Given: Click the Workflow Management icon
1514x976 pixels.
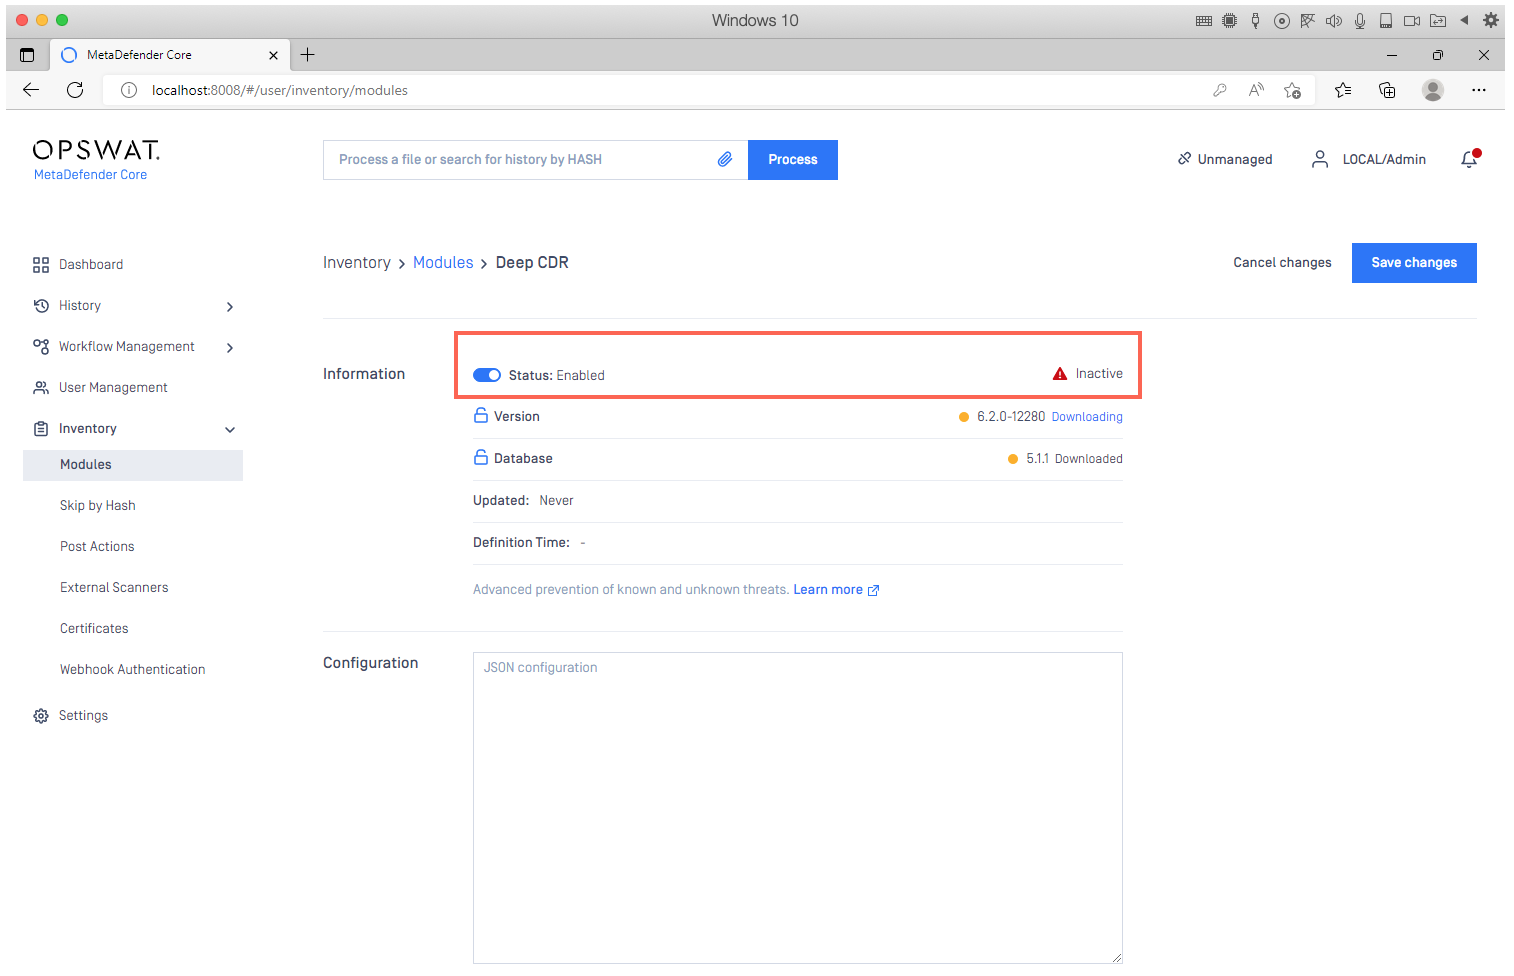Looking at the screenshot, I should pyautogui.click(x=41, y=347).
